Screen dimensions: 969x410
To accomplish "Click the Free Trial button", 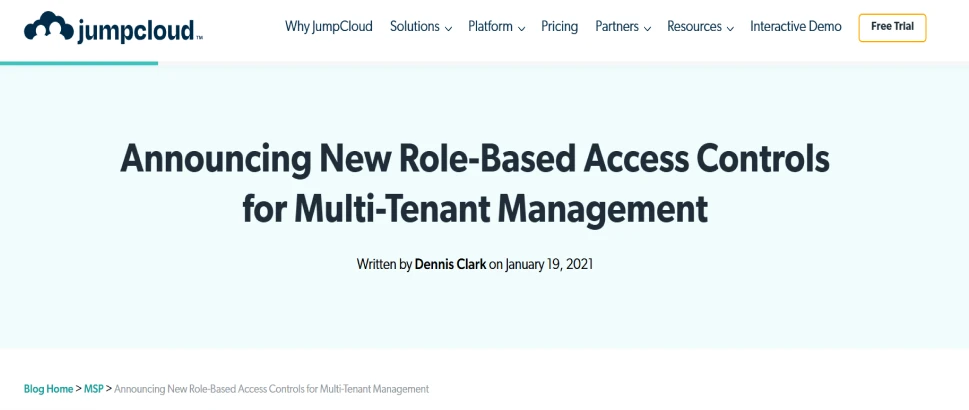I will point(892,27).
